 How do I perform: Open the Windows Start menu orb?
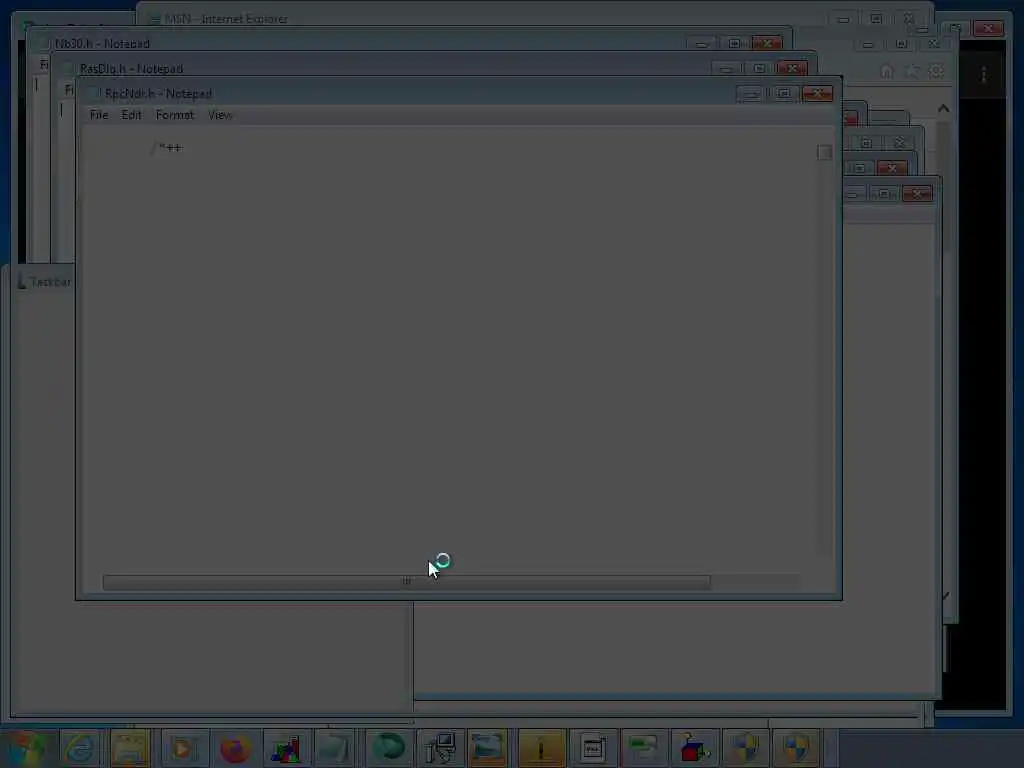click(x=25, y=748)
